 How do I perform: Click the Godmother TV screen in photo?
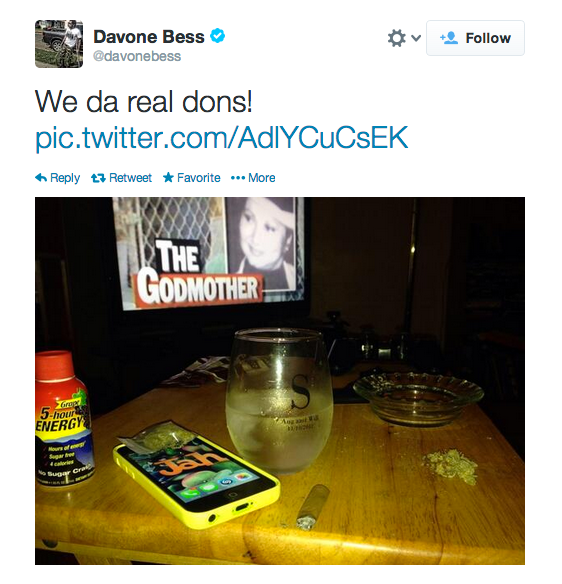point(209,253)
